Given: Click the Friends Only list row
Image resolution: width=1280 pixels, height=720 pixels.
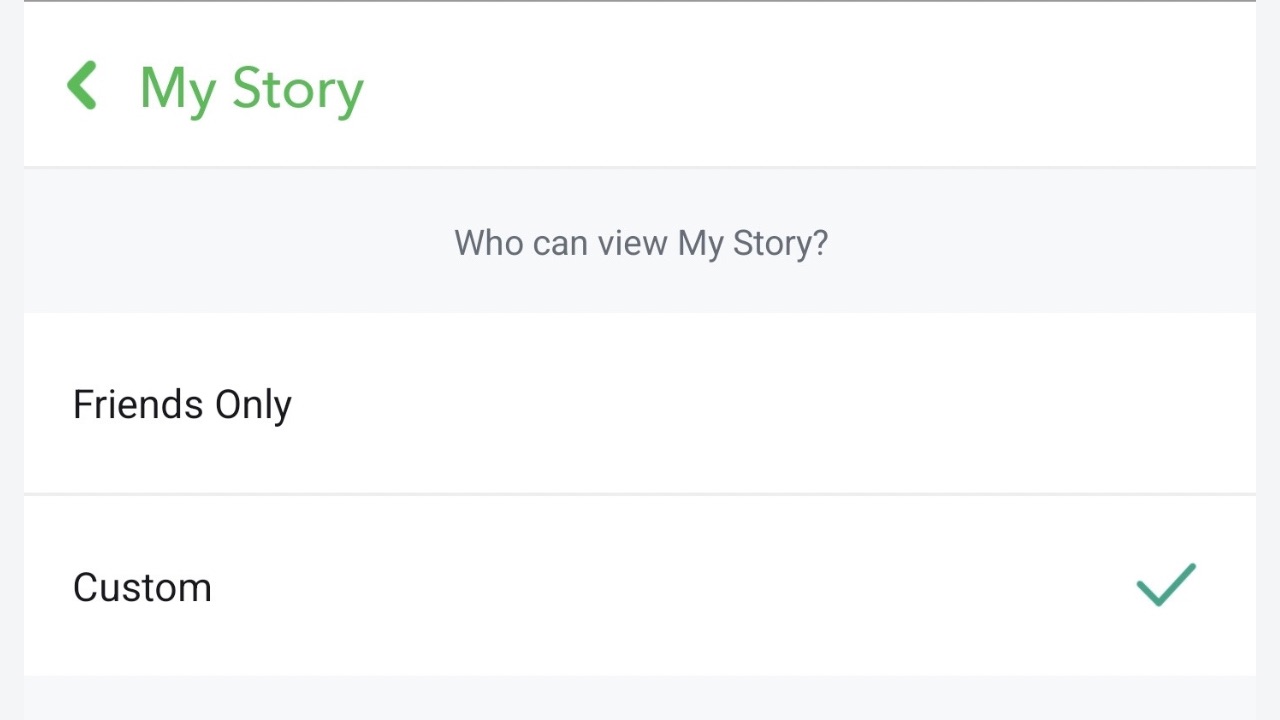Looking at the screenshot, I should (x=640, y=404).
